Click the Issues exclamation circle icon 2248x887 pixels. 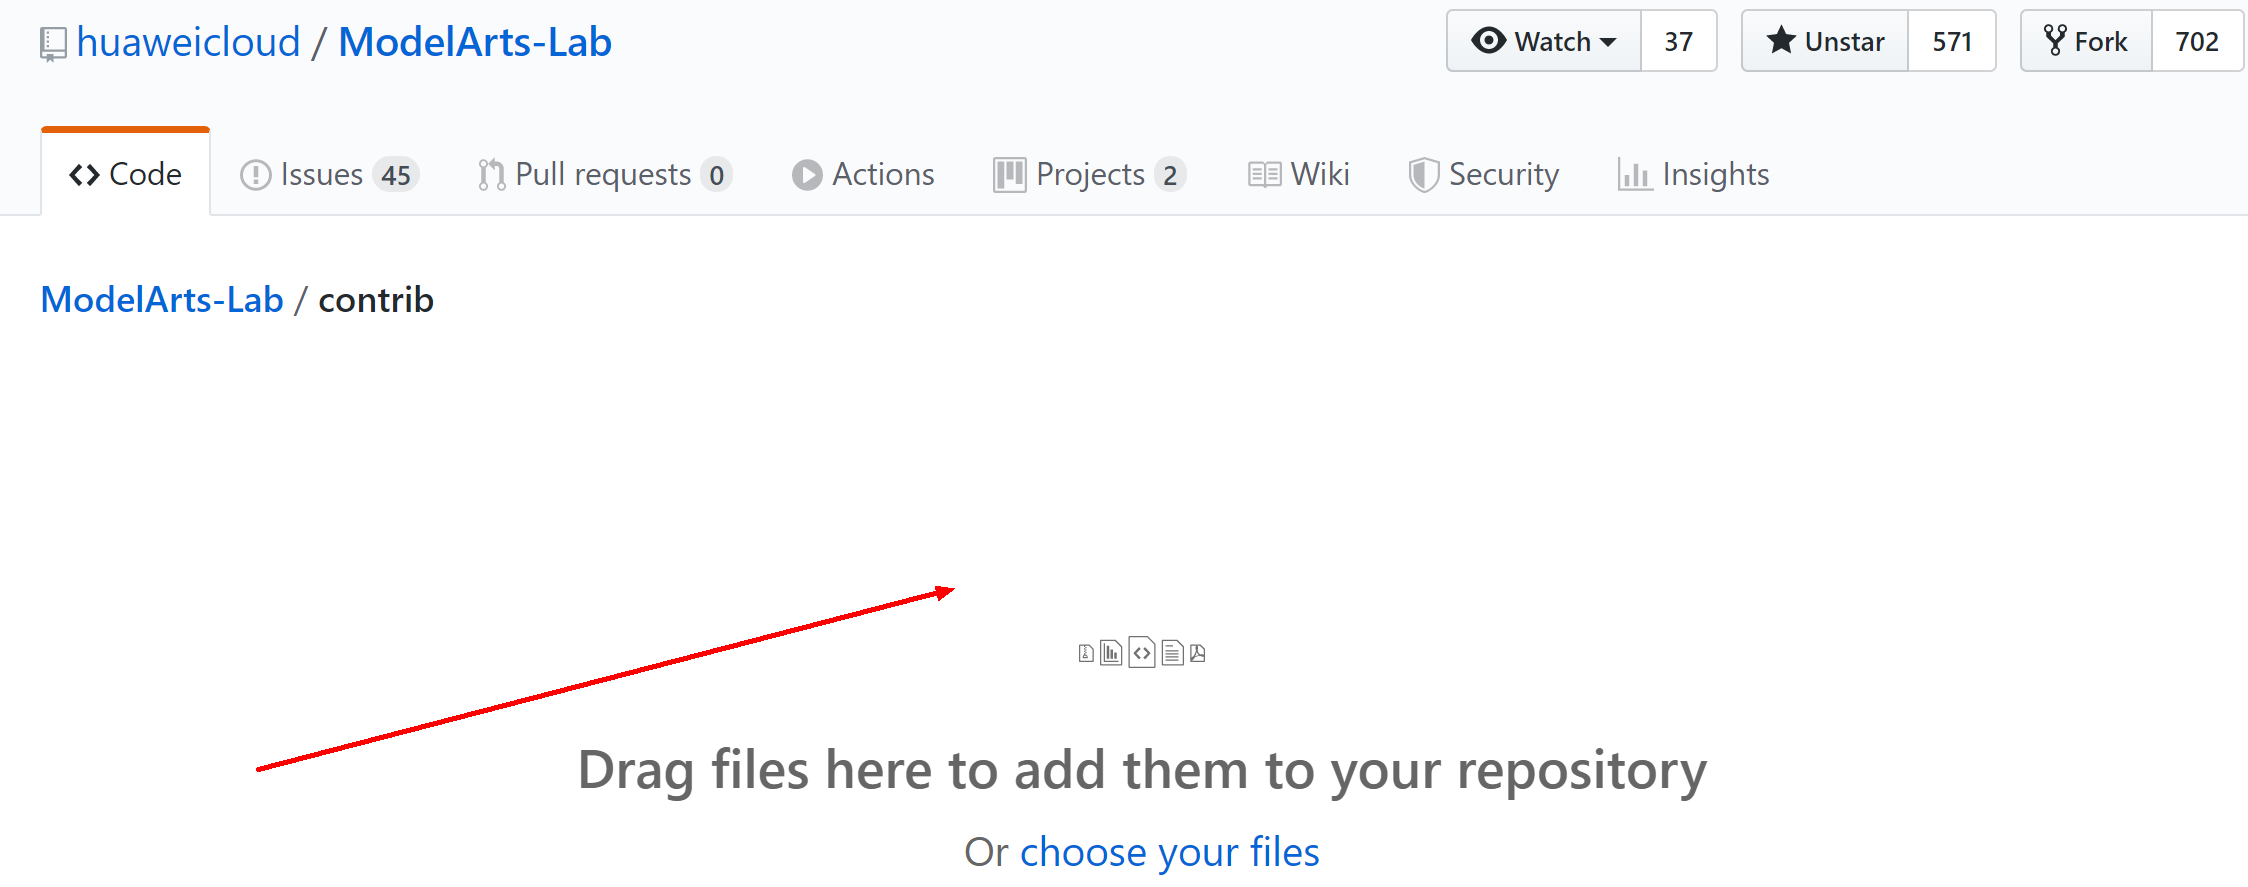[256, 175]
